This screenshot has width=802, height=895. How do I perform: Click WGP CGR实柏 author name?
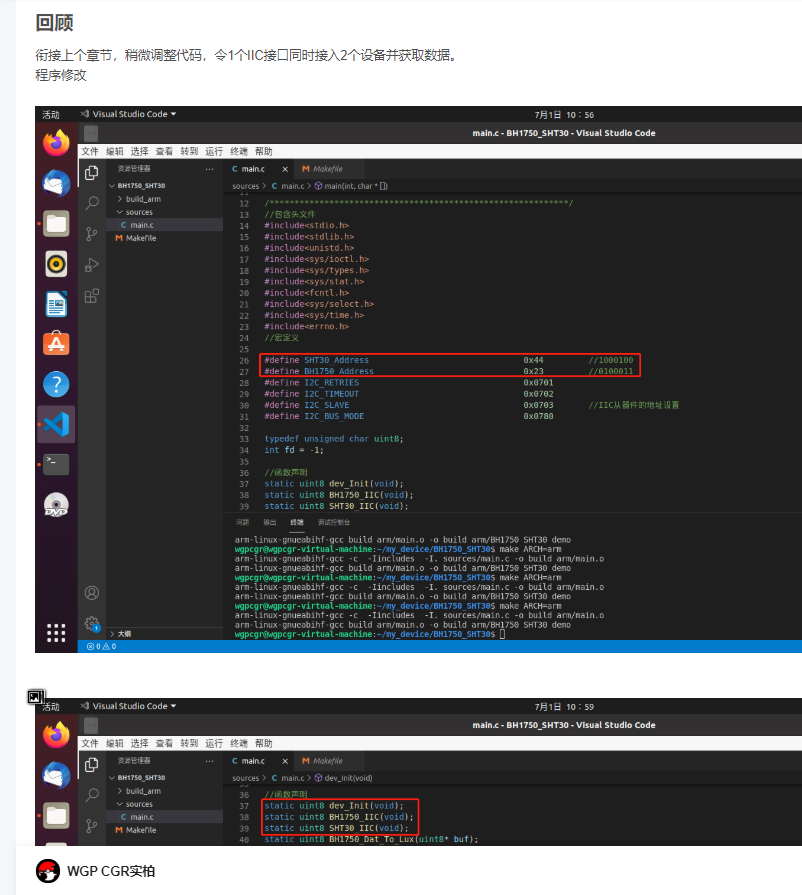pos(111,871)
